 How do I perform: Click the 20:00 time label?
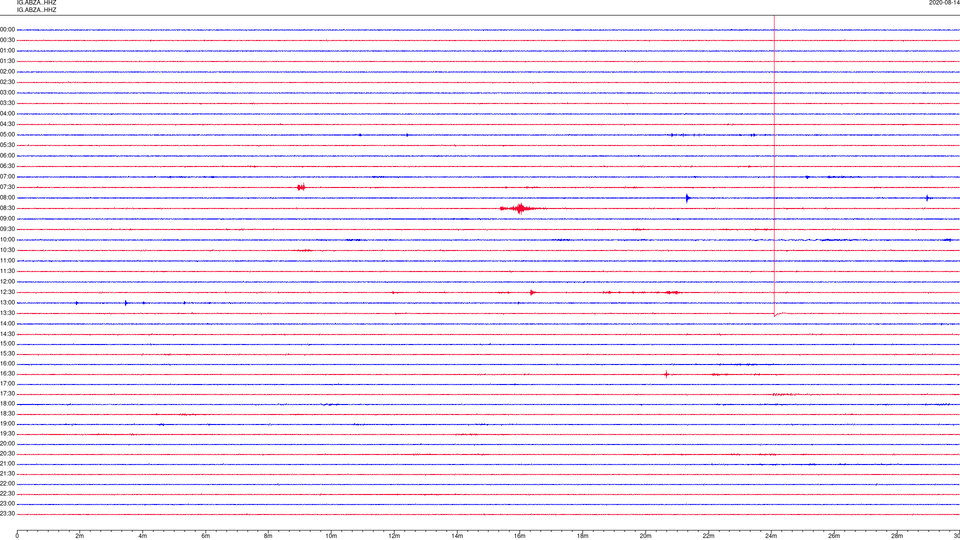(x=7, y=444)
